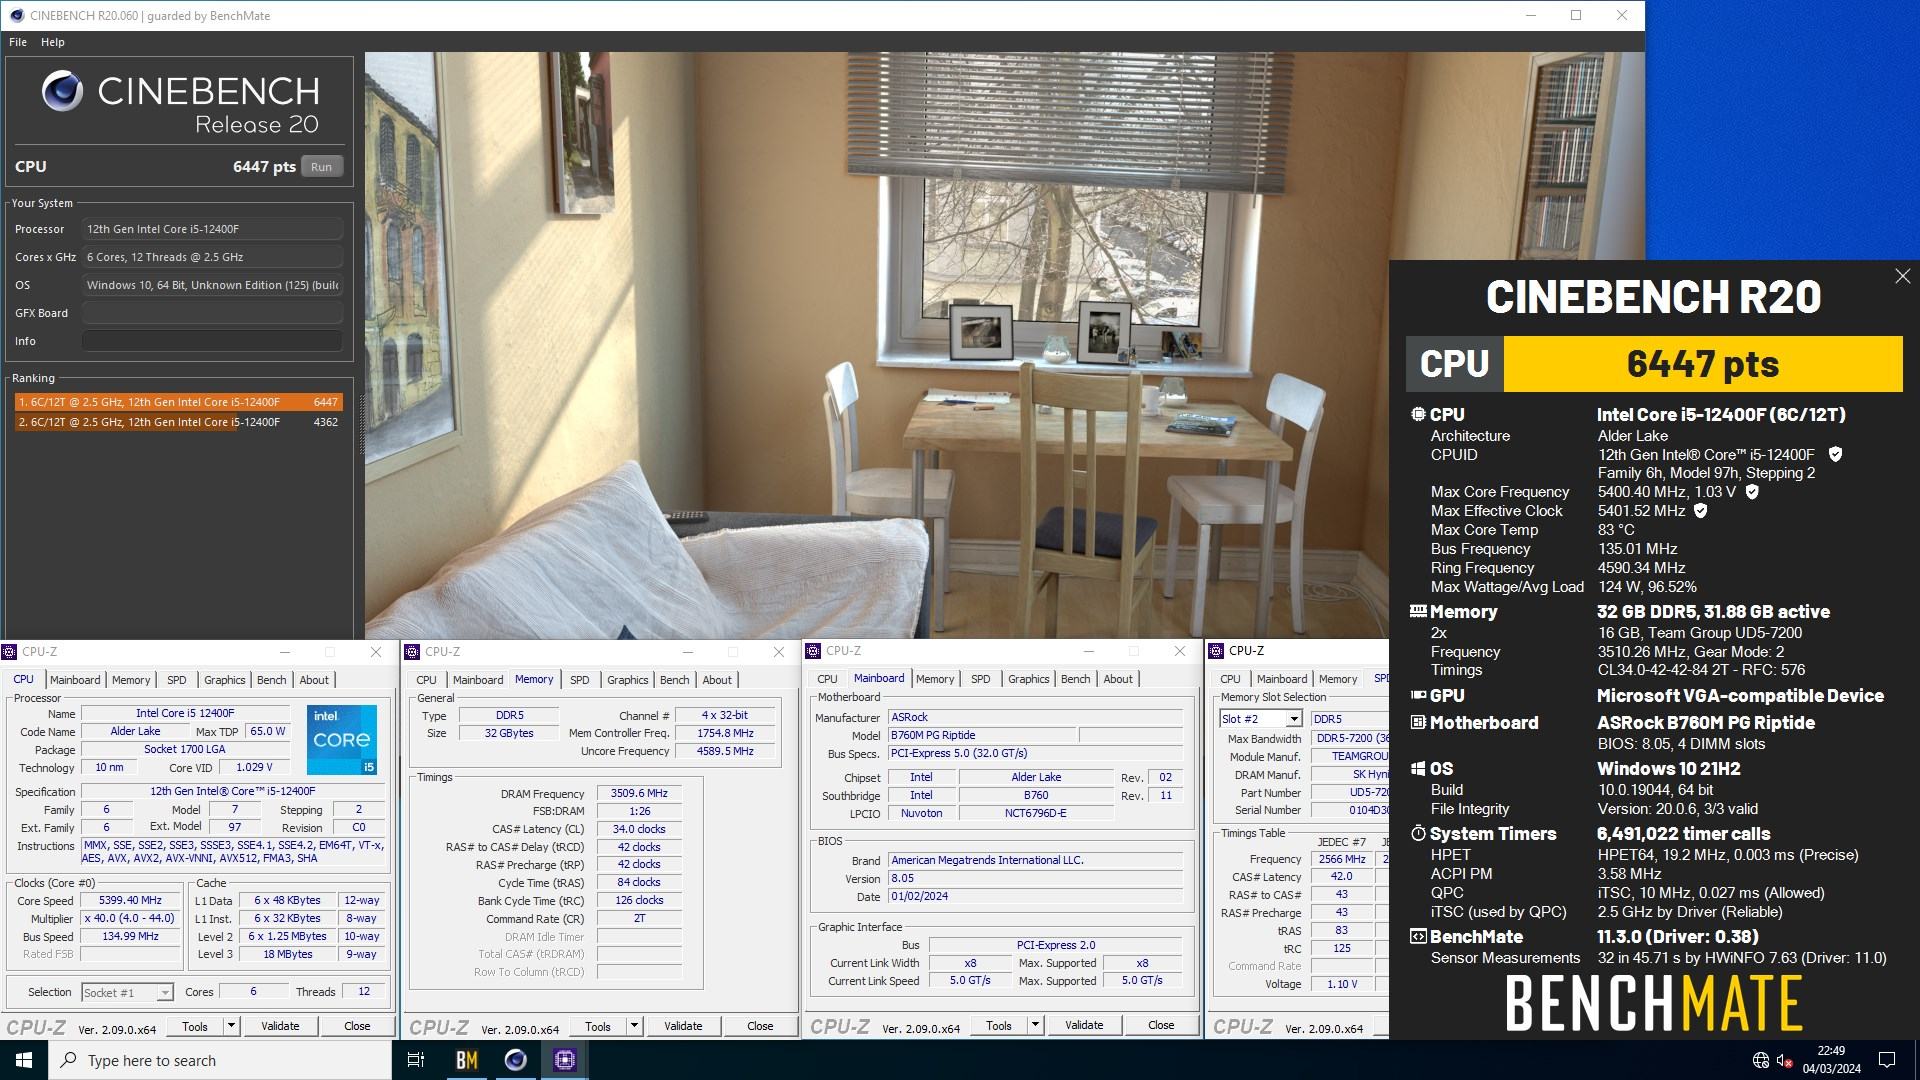Click the verified shield beside CPUID
The width and height of the screenshot is (1920, 1080).
click(1835, 454)
